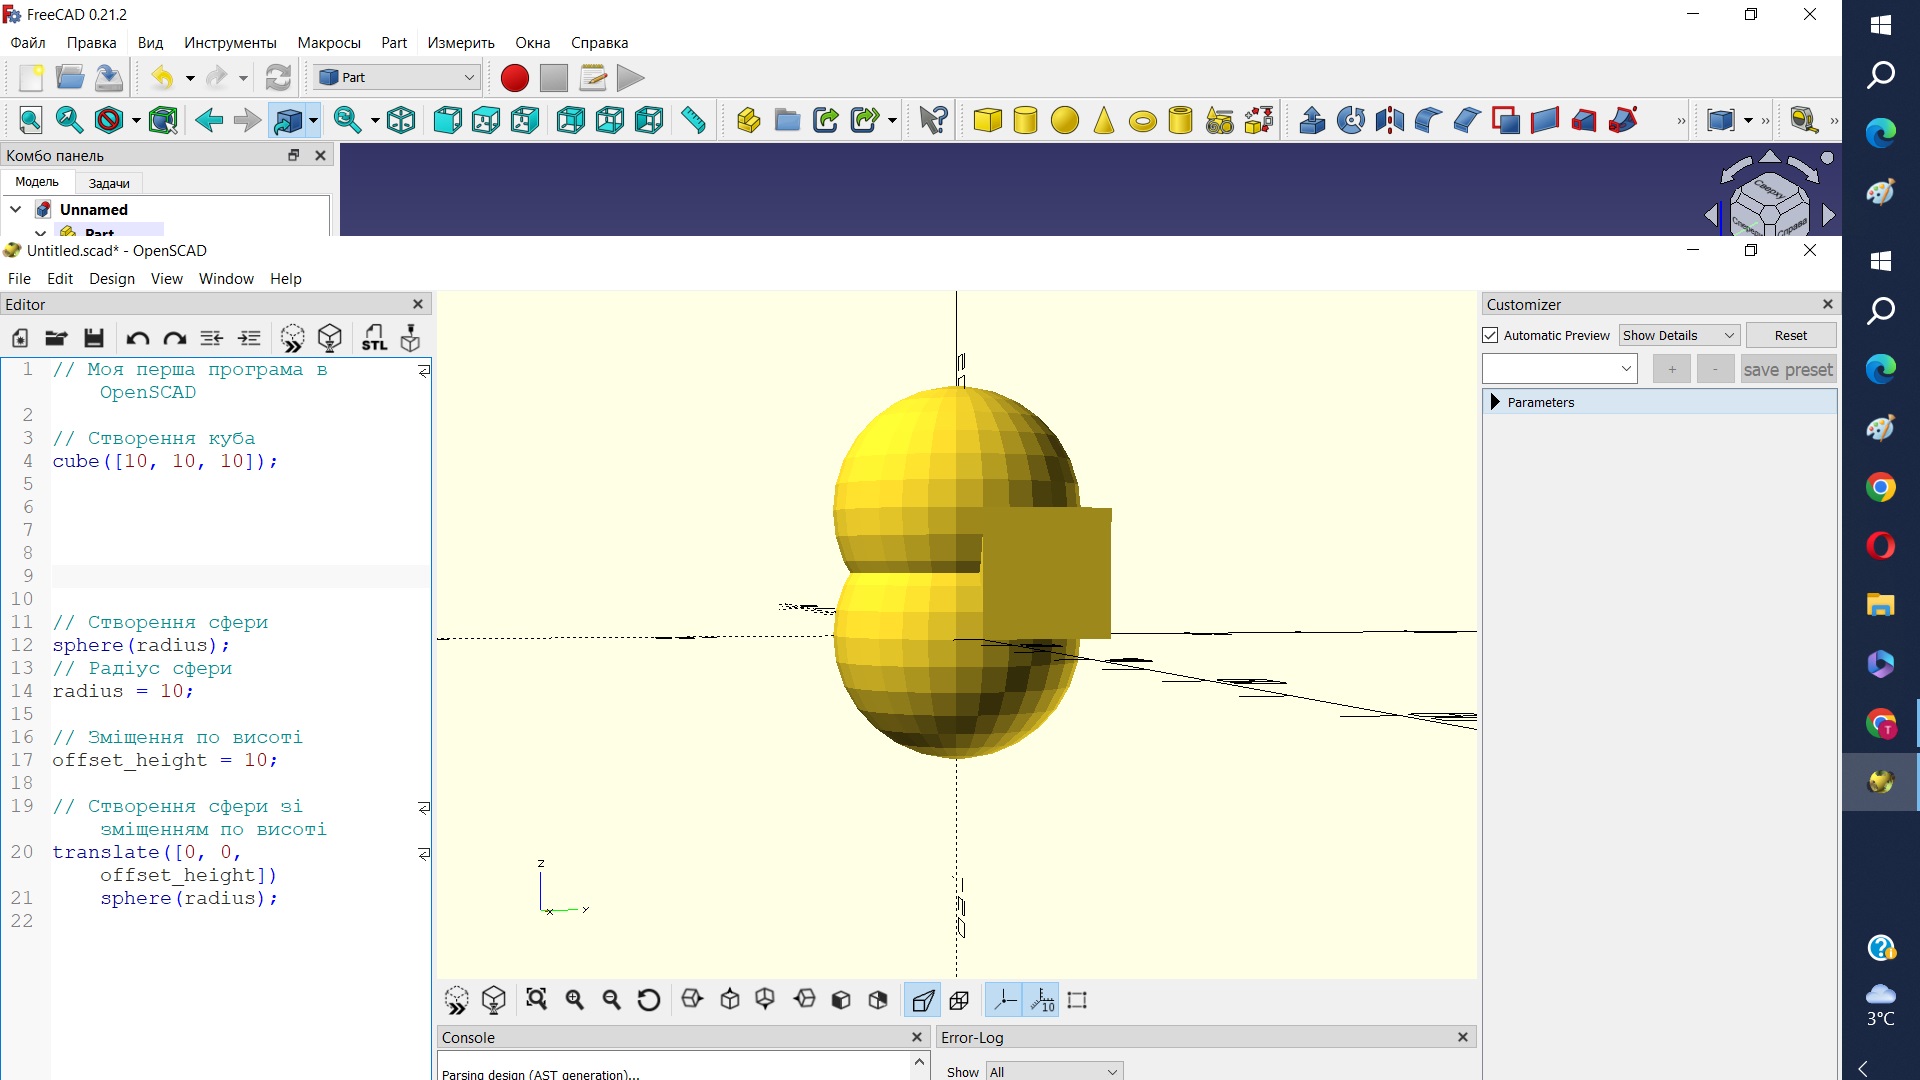Collapse the Unnamed document tree node
Screen dimensions: 1920x1080
[x=16, y=210]
